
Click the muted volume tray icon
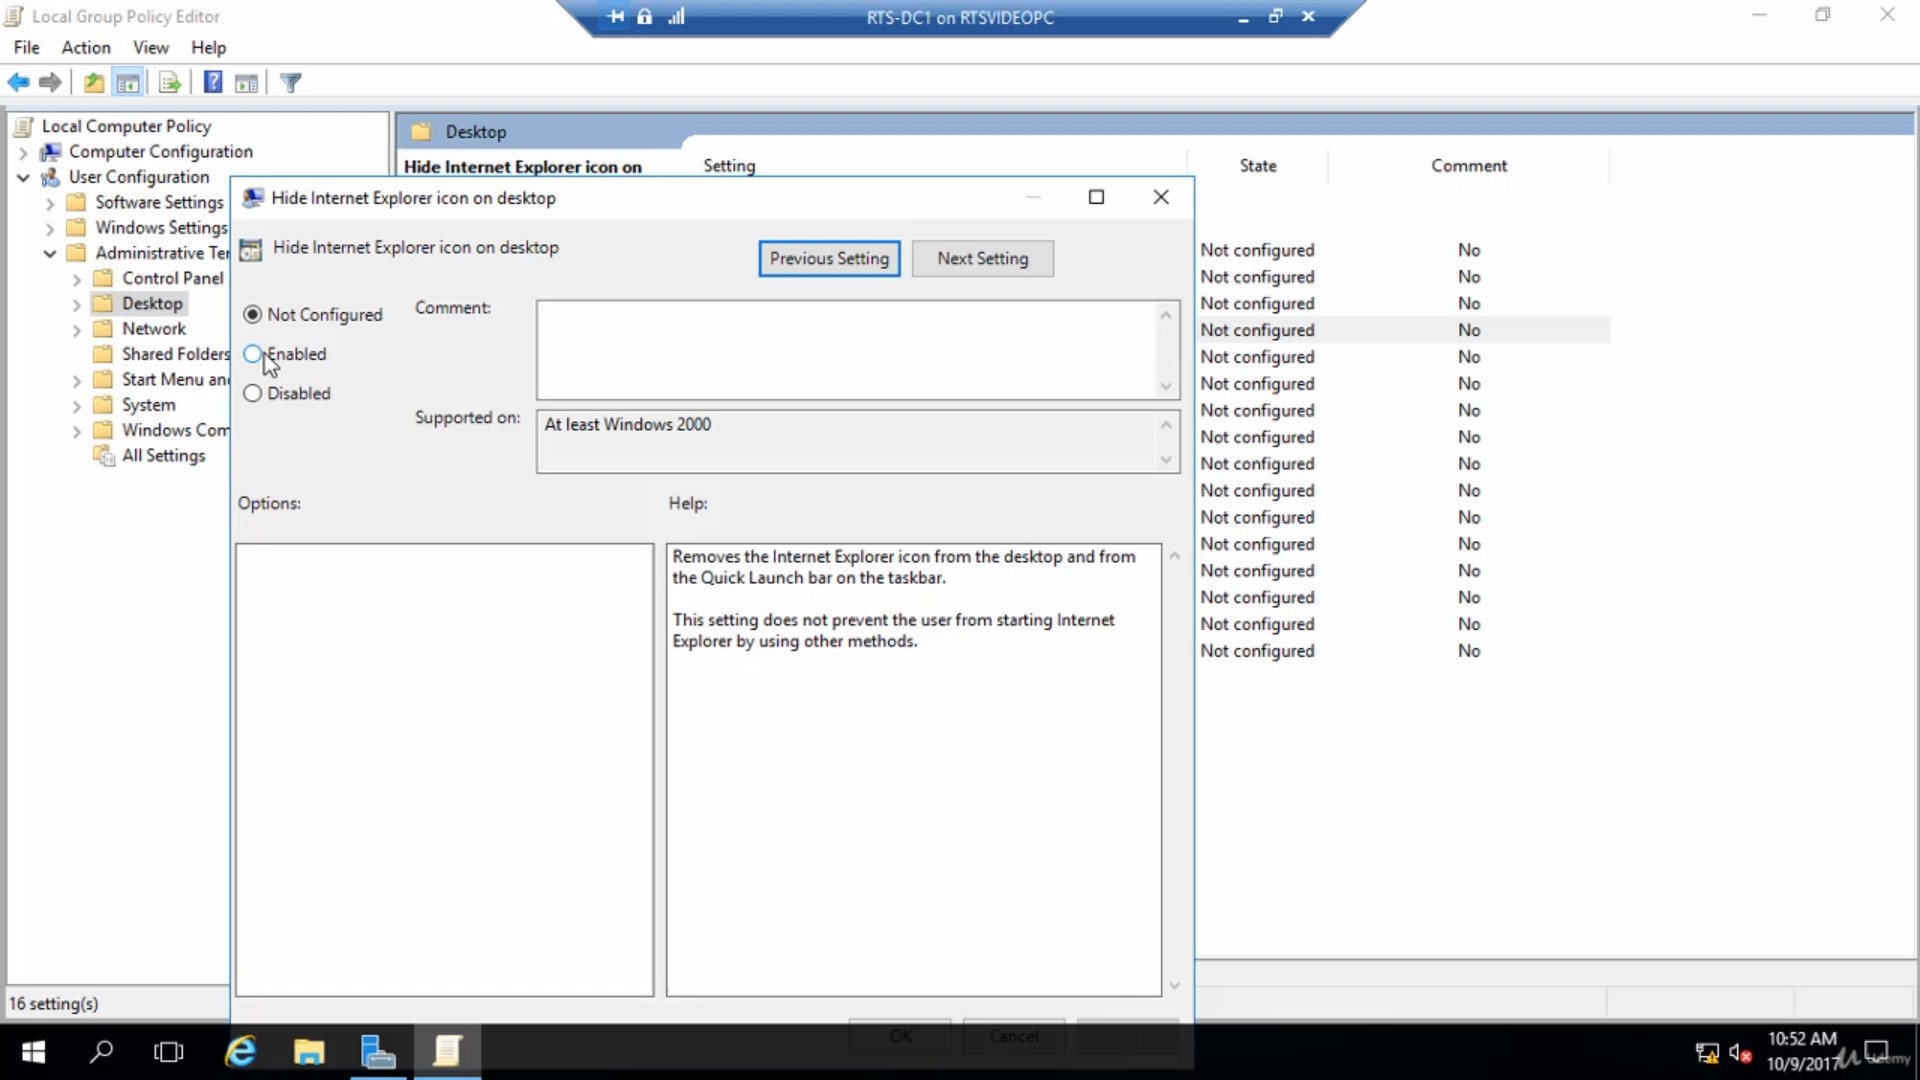[x=1740, y=1053]
